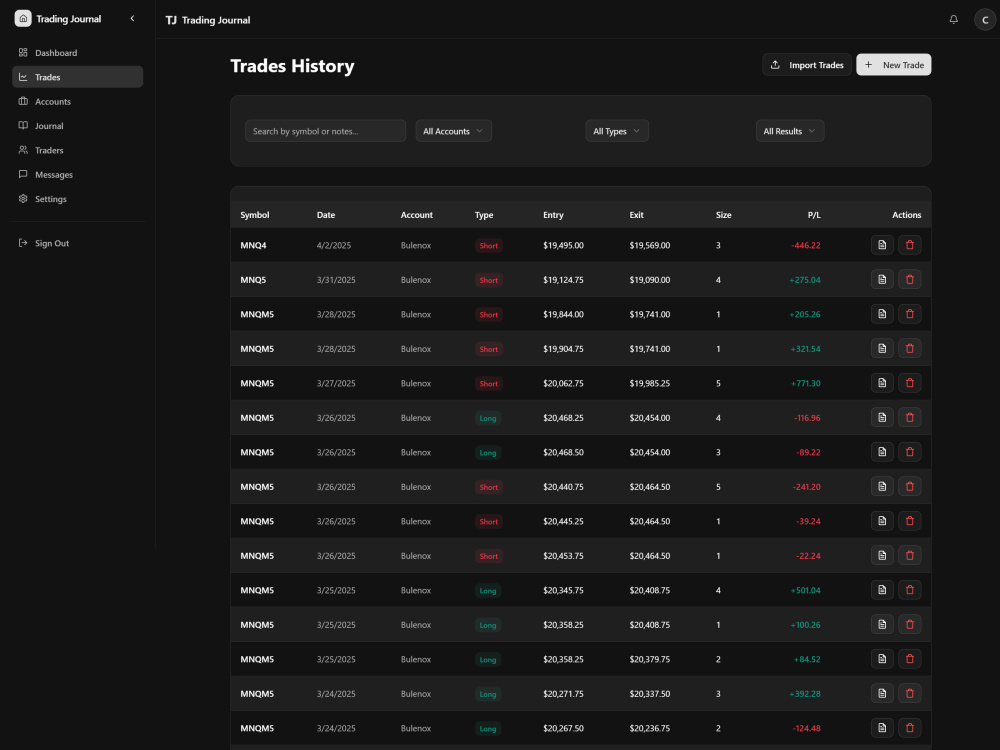Image resolution: width=1000 pixels, height=750 pixels.
Task: Delete the +321.54 trade
Action: pyautogui.click(x=909, y=348)
